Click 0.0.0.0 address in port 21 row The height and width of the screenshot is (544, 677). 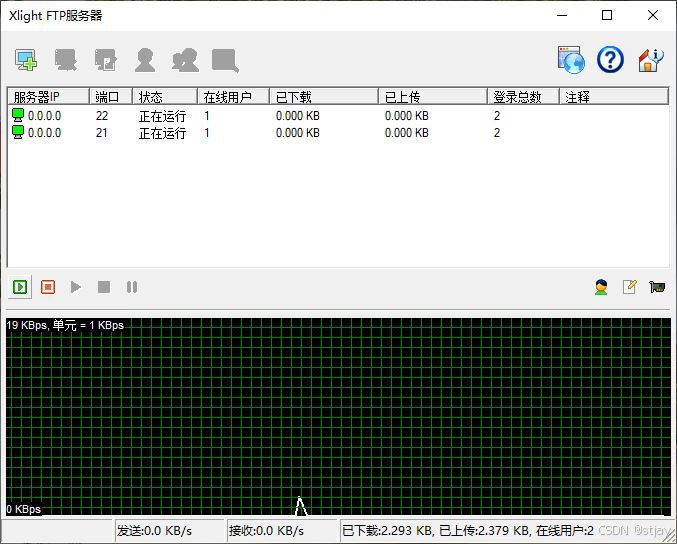point(44,133)
